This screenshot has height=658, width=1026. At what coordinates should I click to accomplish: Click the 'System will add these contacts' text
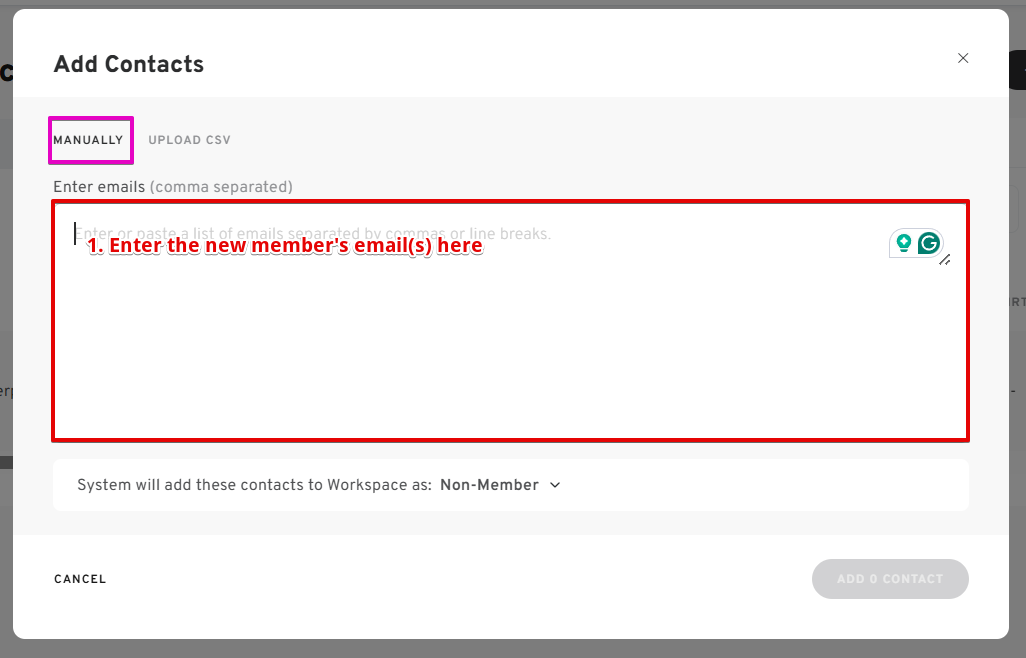click(254, 485)
